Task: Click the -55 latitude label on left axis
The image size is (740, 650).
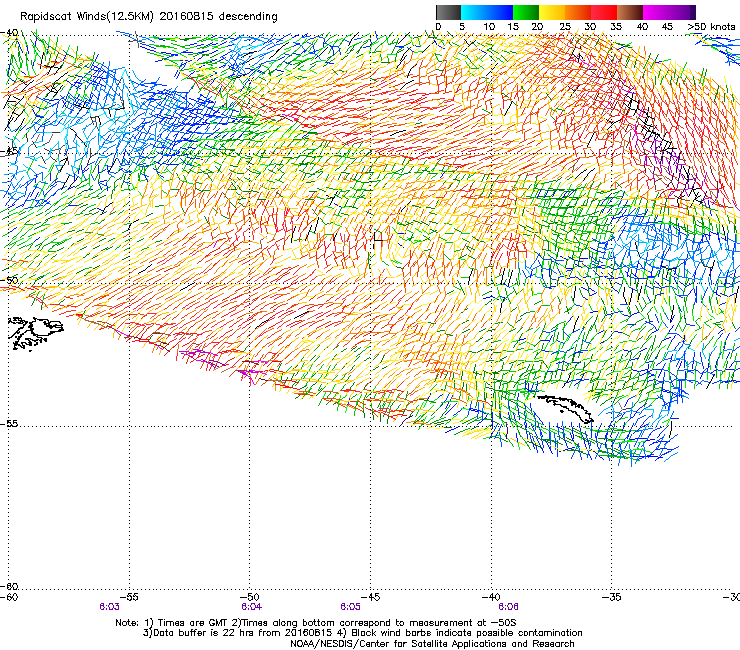Action: click(x=9, y=424)
